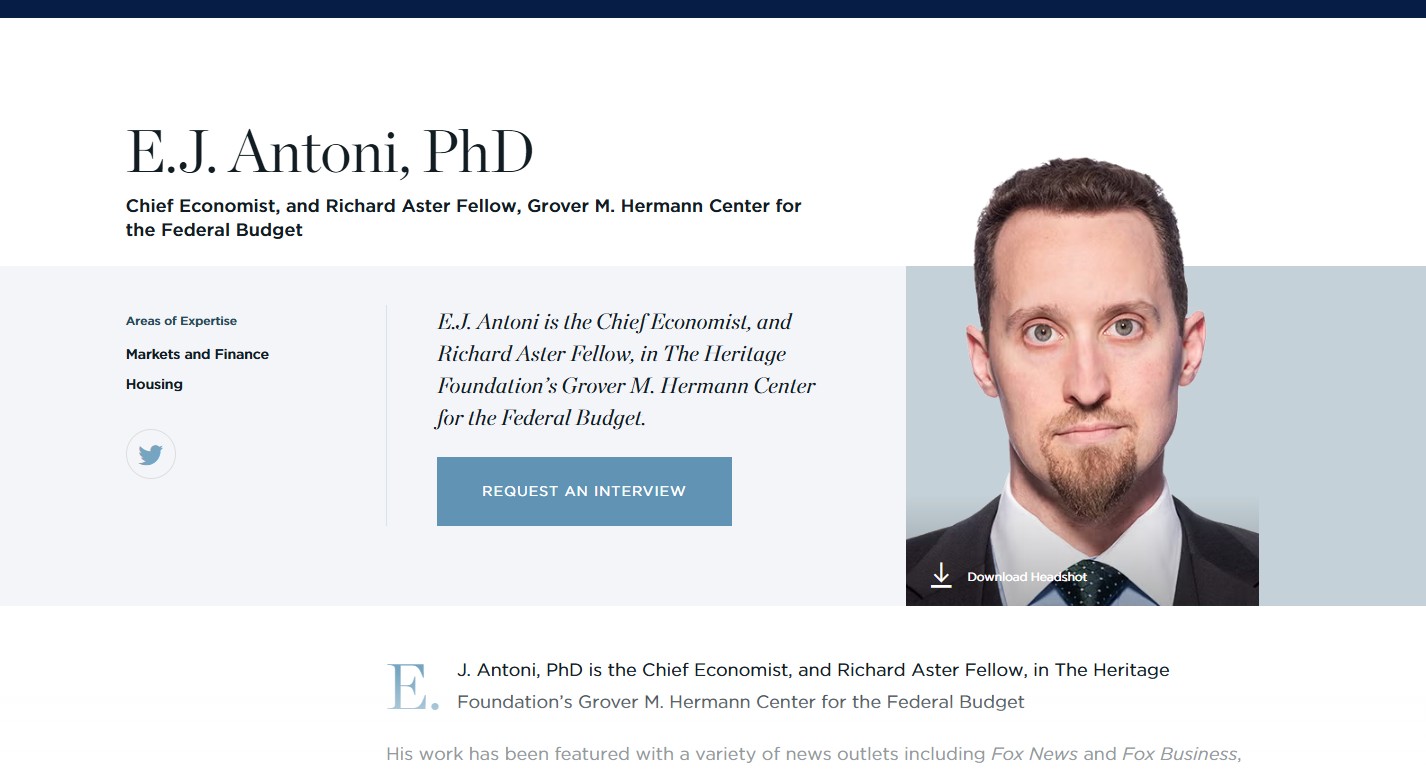The width and height of the screenshot is (1426, 776).
Task: Click the "E.J. Antoni, PhD" page heading
Action: 329,153
